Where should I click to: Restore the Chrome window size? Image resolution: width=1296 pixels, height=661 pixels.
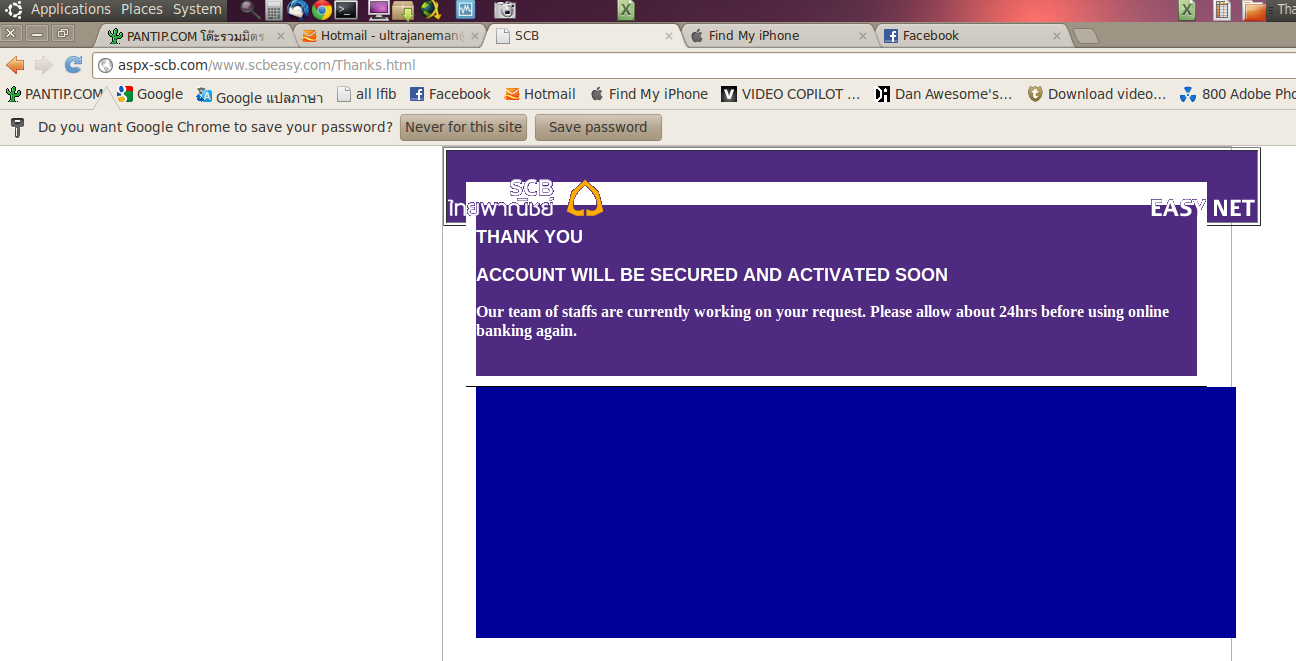61,33
